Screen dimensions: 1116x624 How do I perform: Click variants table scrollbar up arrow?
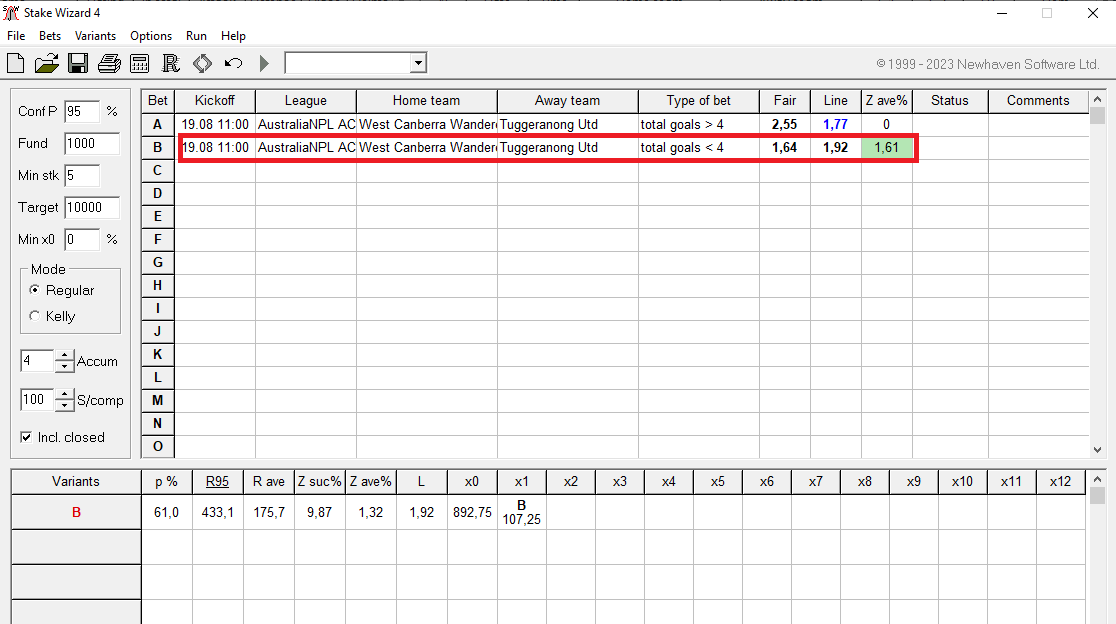[x=1097, y=479]
